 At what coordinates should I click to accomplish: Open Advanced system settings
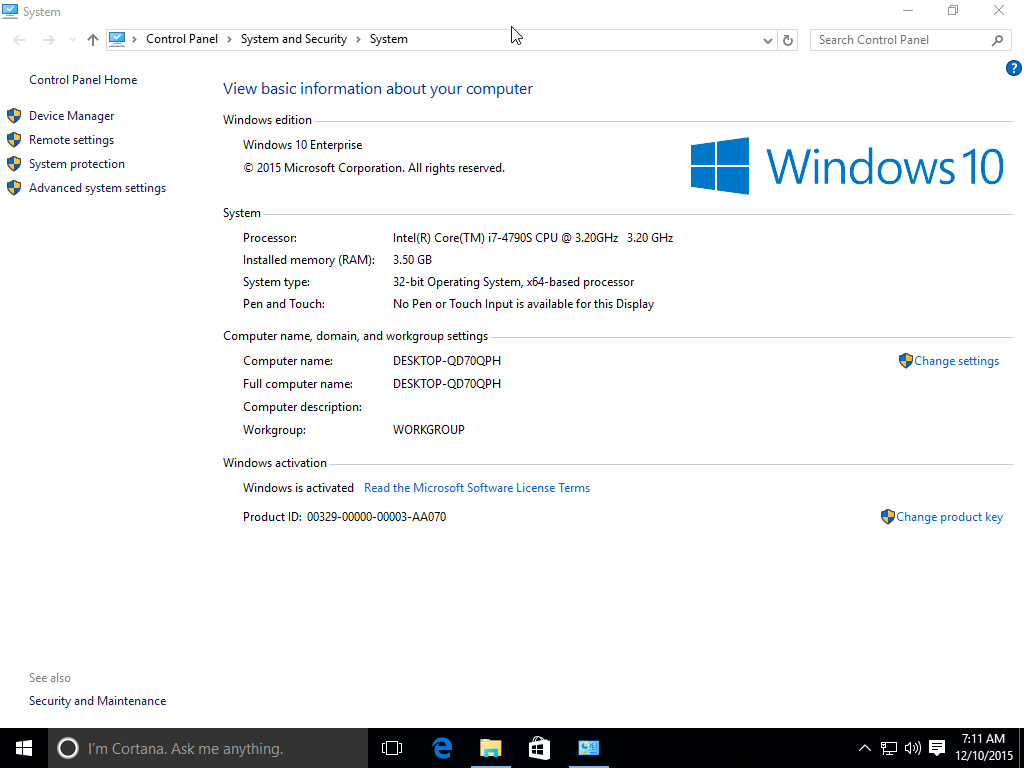pyautogui.click(x=97, y=188)
